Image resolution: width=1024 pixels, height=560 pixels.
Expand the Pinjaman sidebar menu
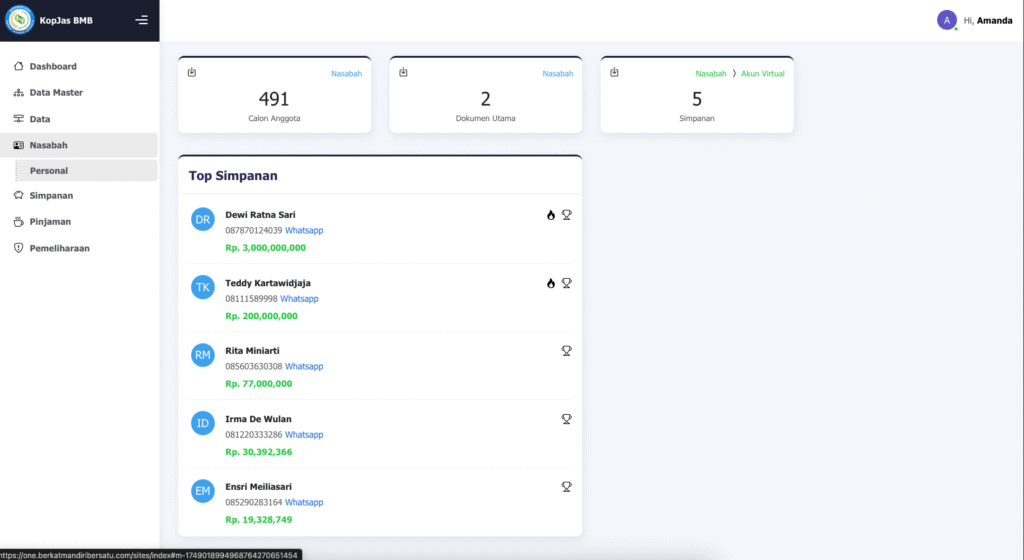tap(49, 222)
